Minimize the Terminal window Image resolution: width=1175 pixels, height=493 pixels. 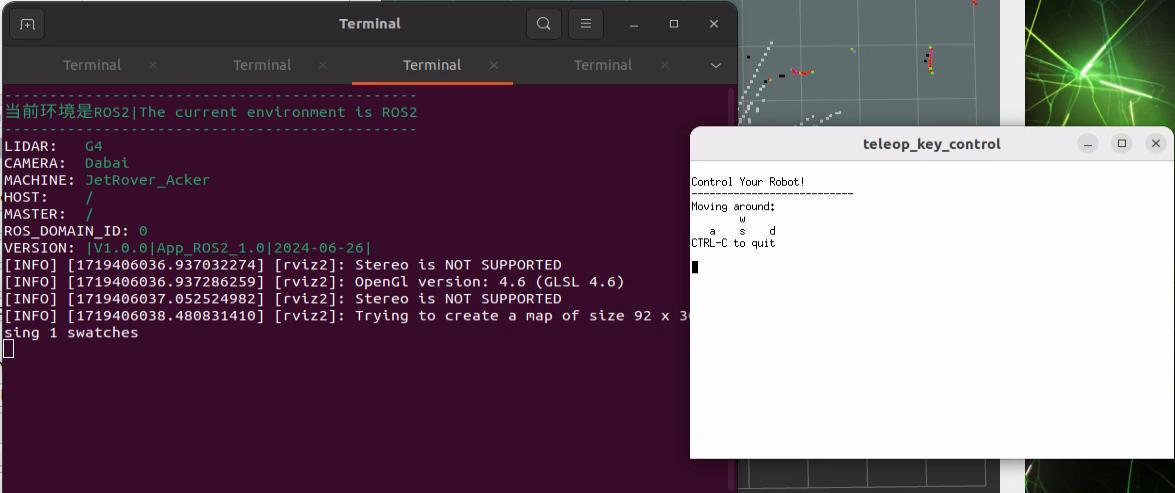point(634,24)
